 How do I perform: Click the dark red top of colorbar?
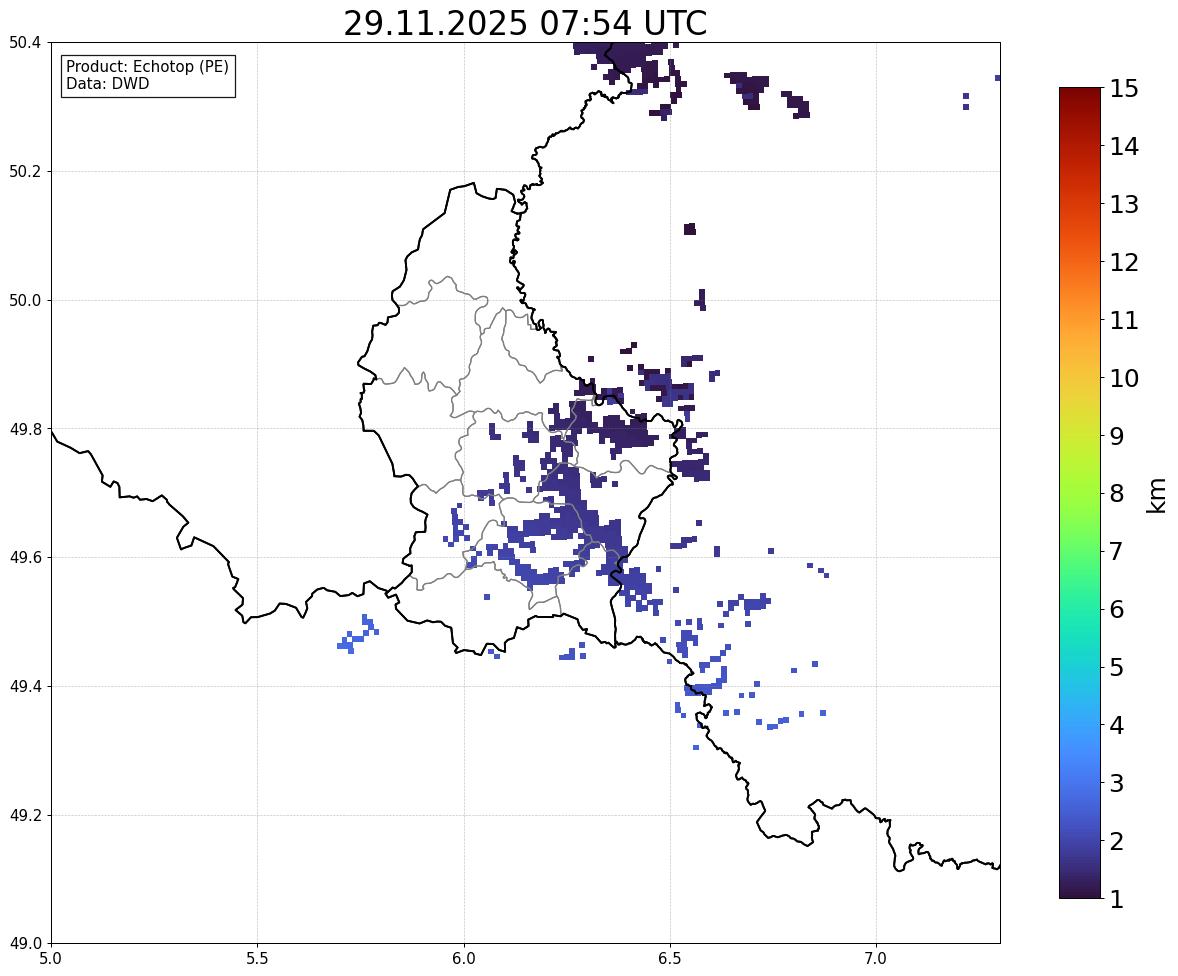click(1080, 95)
